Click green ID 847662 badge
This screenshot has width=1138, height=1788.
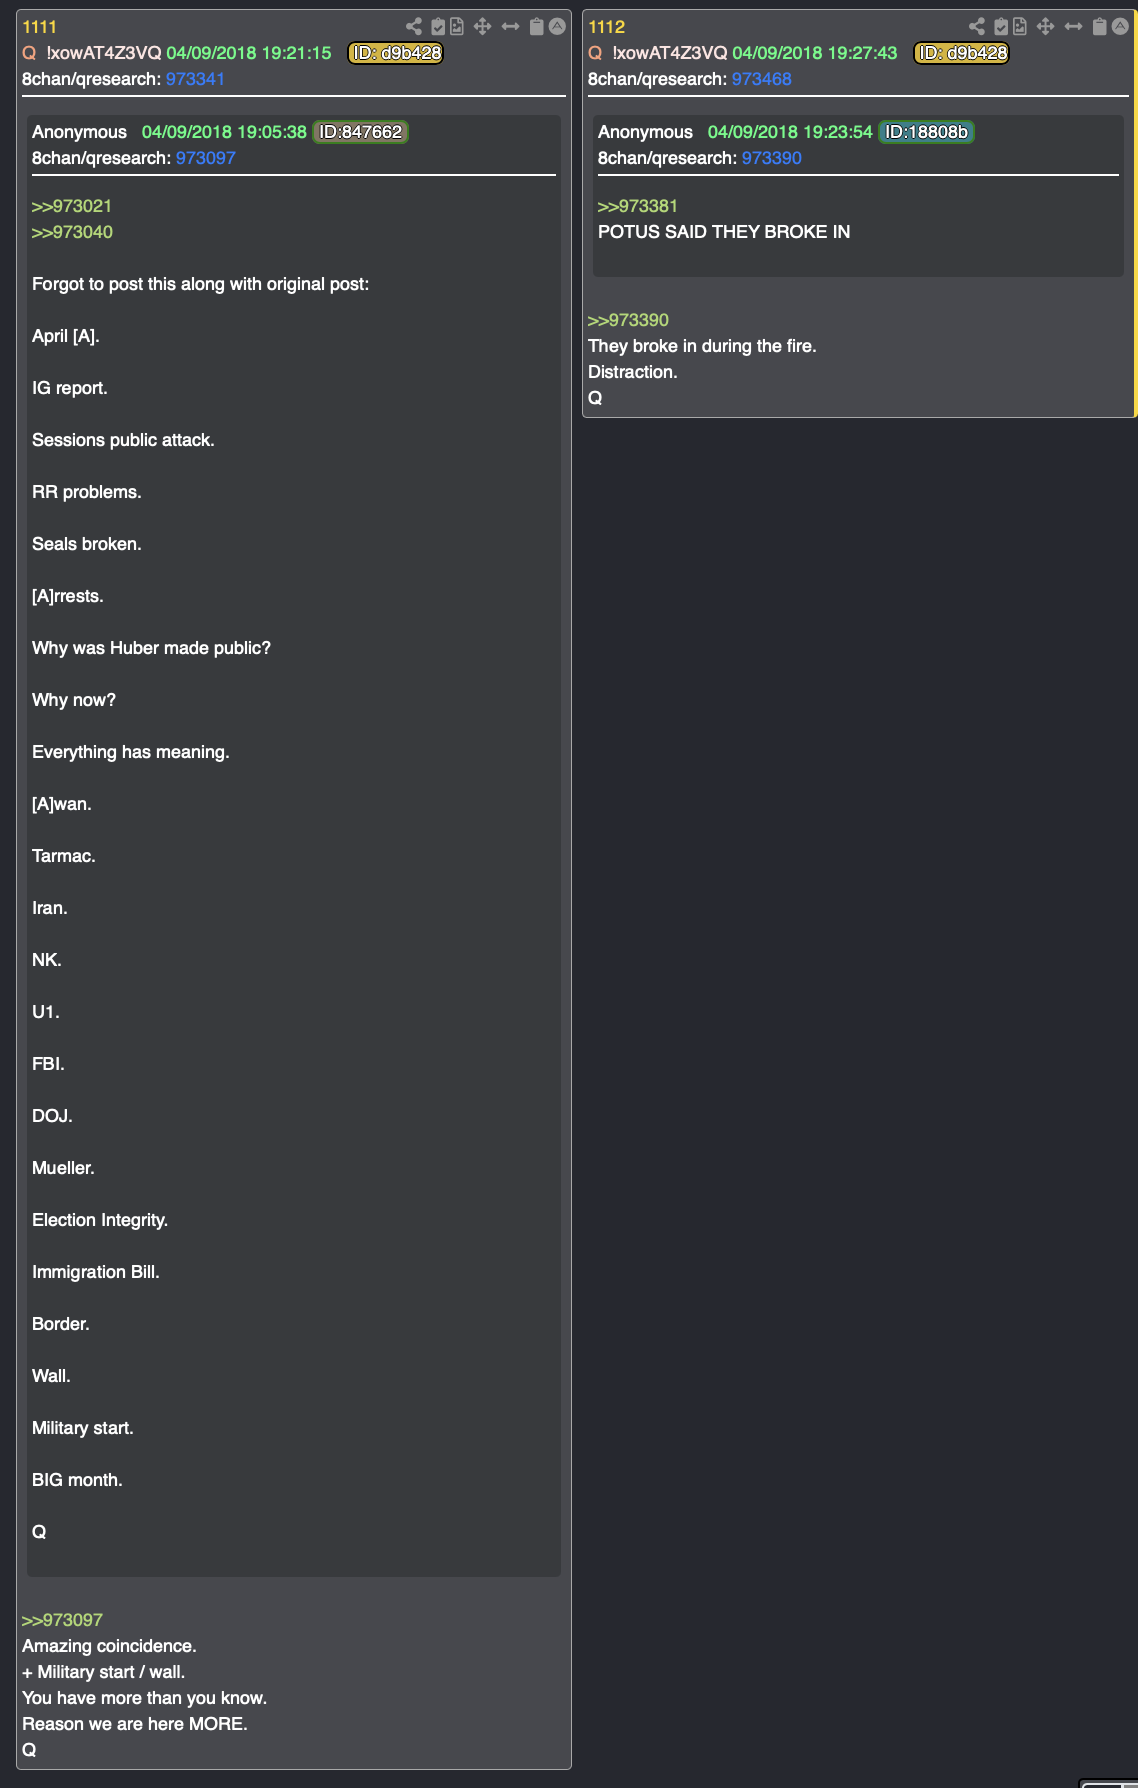[360, 132]
